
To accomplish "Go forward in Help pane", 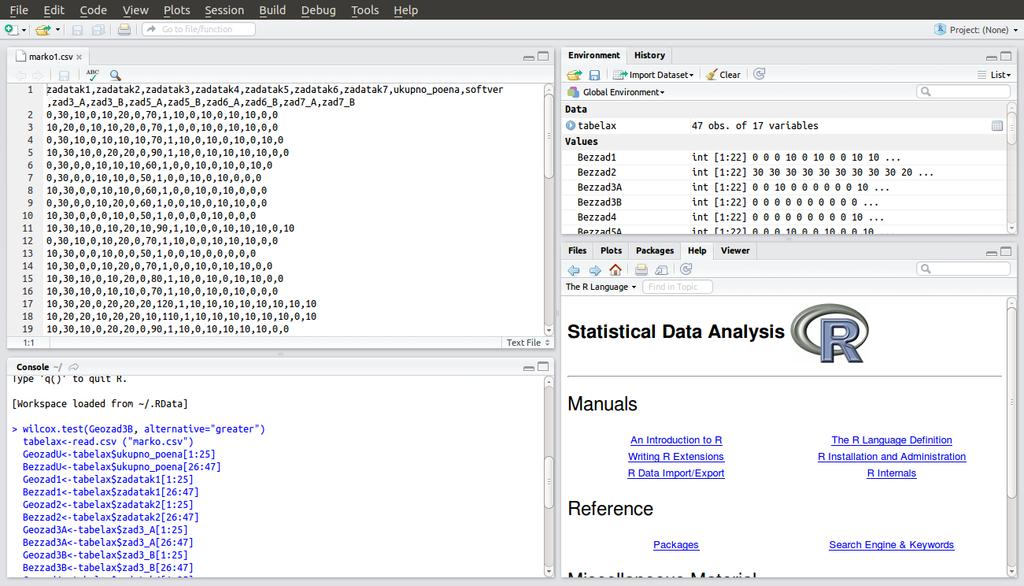I will pos(595,270).
